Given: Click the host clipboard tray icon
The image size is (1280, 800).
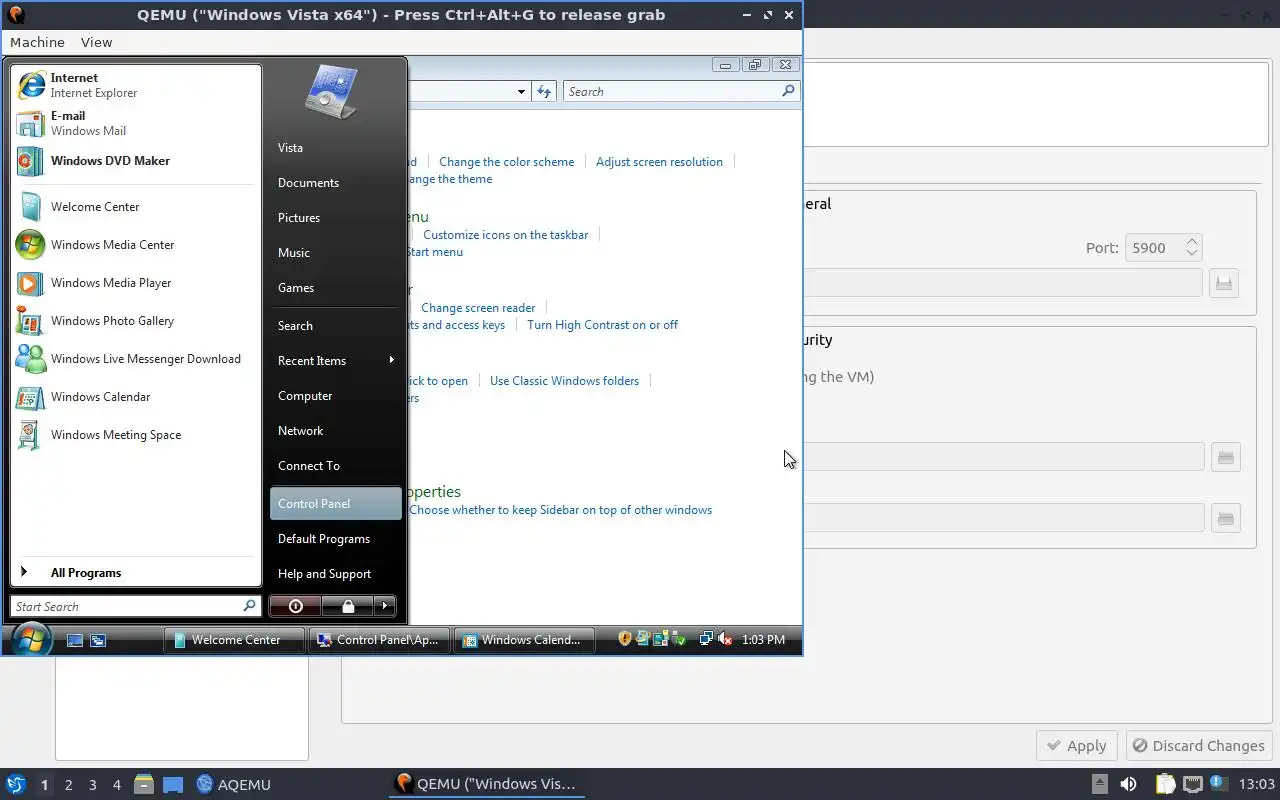Looking at the screenshot, I should coord(1165,784).
